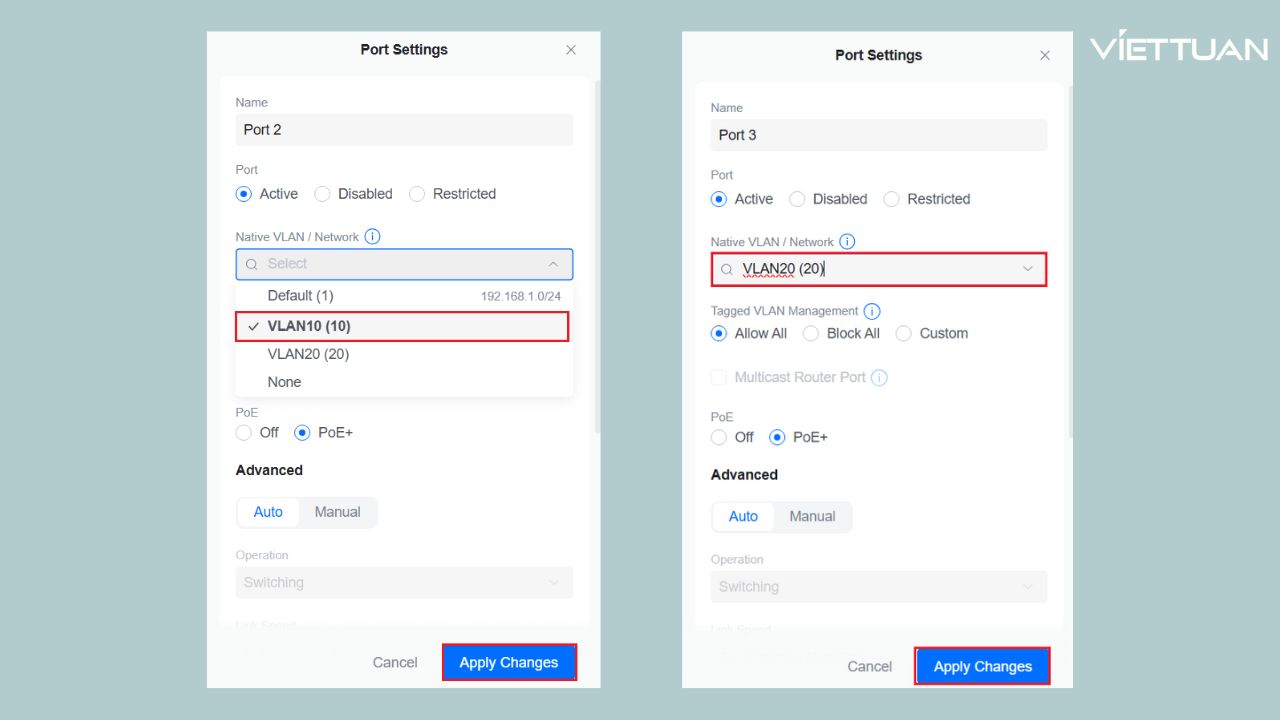Click info icon beside Native VLAN in Port 3
The height and width of the screenshot is (720, 1280).
click(847, 242)
